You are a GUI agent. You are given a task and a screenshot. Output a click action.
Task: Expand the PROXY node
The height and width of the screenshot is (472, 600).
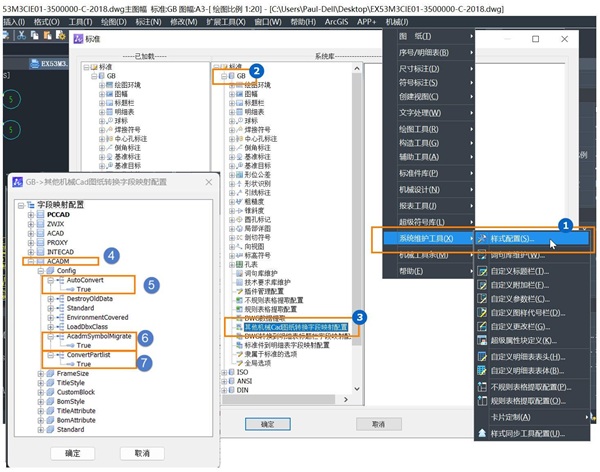click(x=31, y=243)
